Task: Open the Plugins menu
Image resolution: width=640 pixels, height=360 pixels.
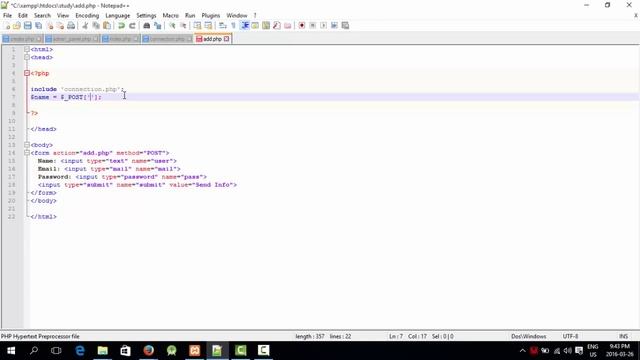Action: point(211,16)
